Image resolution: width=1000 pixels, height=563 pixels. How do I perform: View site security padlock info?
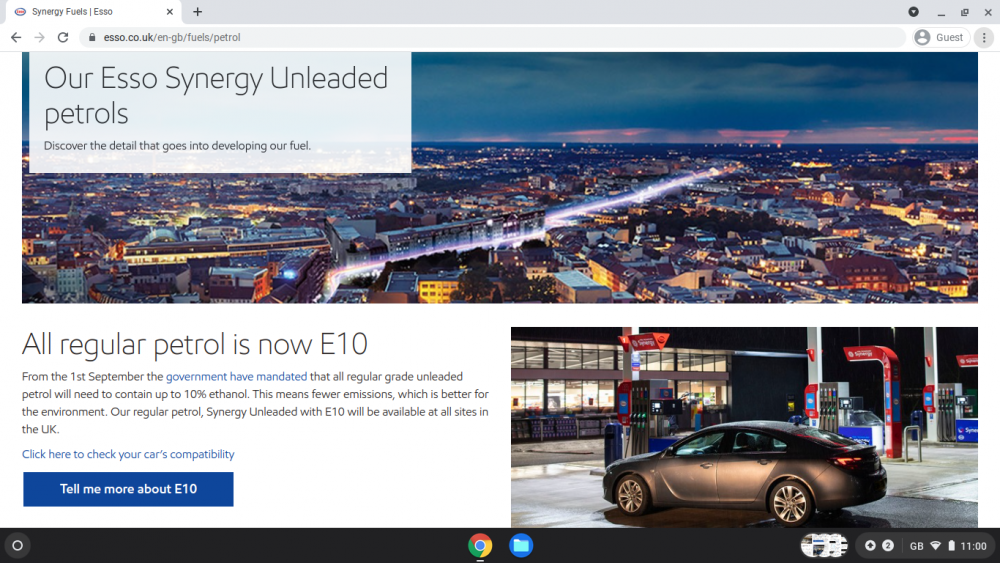pyautogui.click(x=92, y=38)
